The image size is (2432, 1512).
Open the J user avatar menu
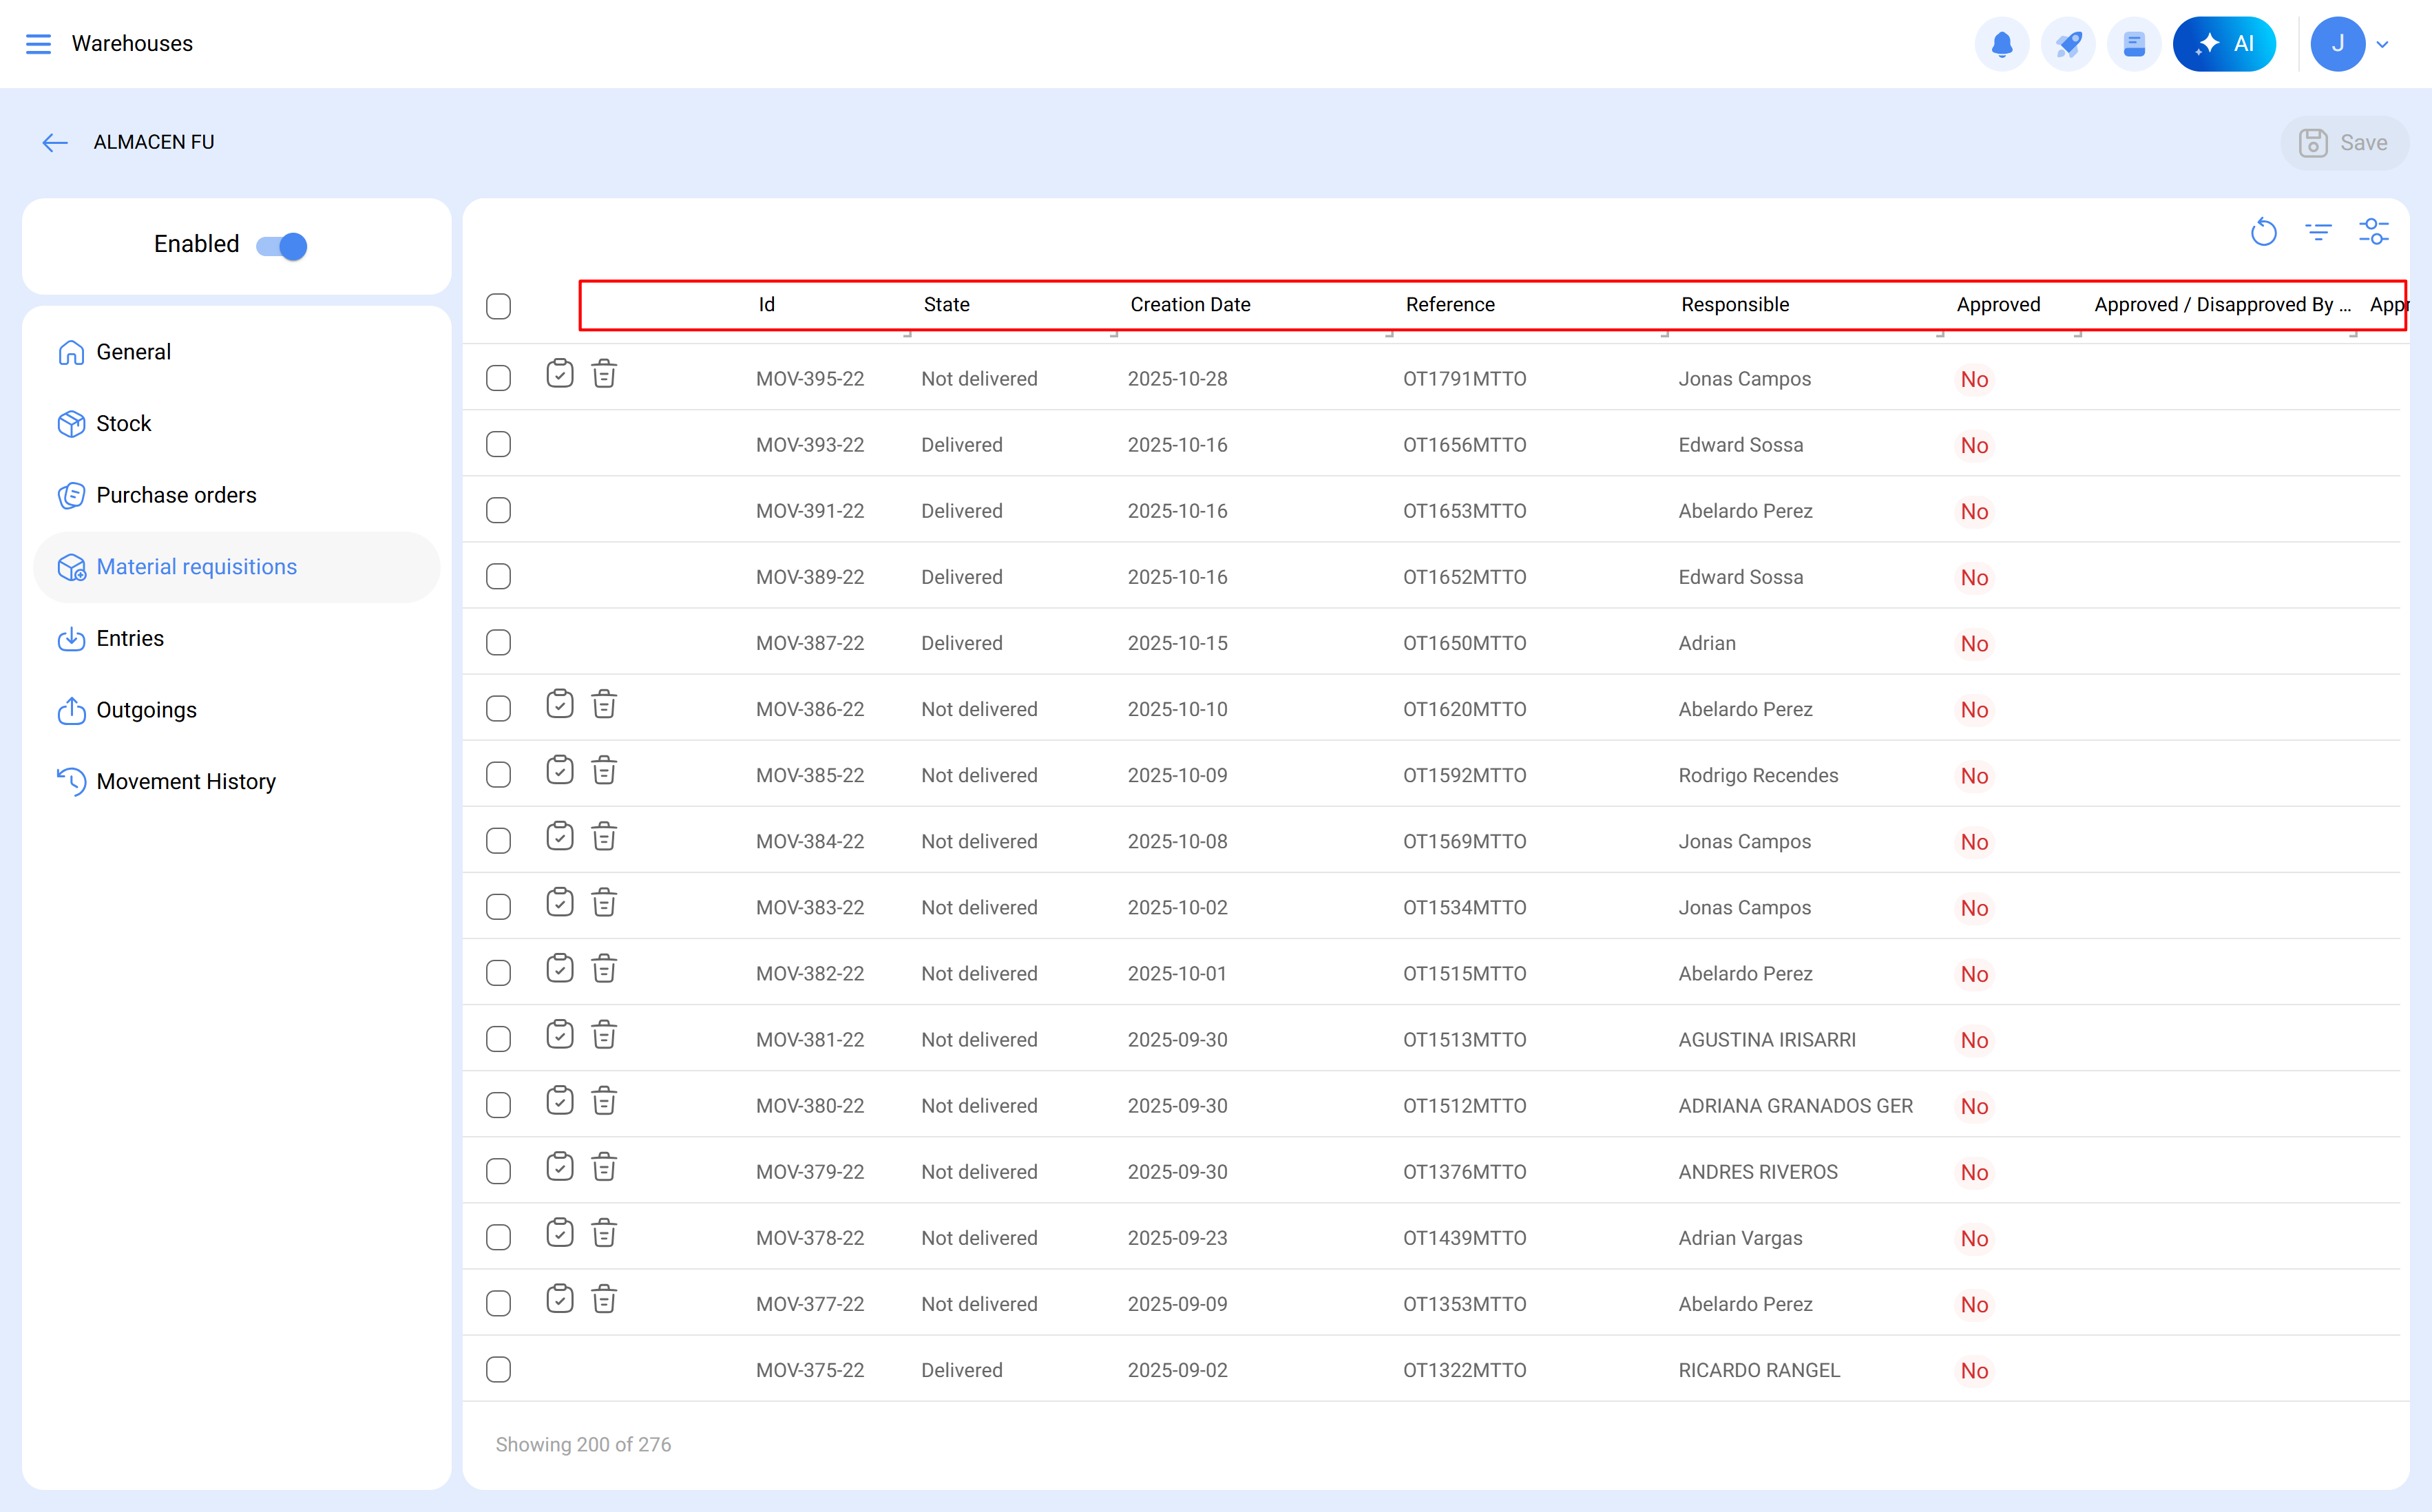pos(2337,44)
